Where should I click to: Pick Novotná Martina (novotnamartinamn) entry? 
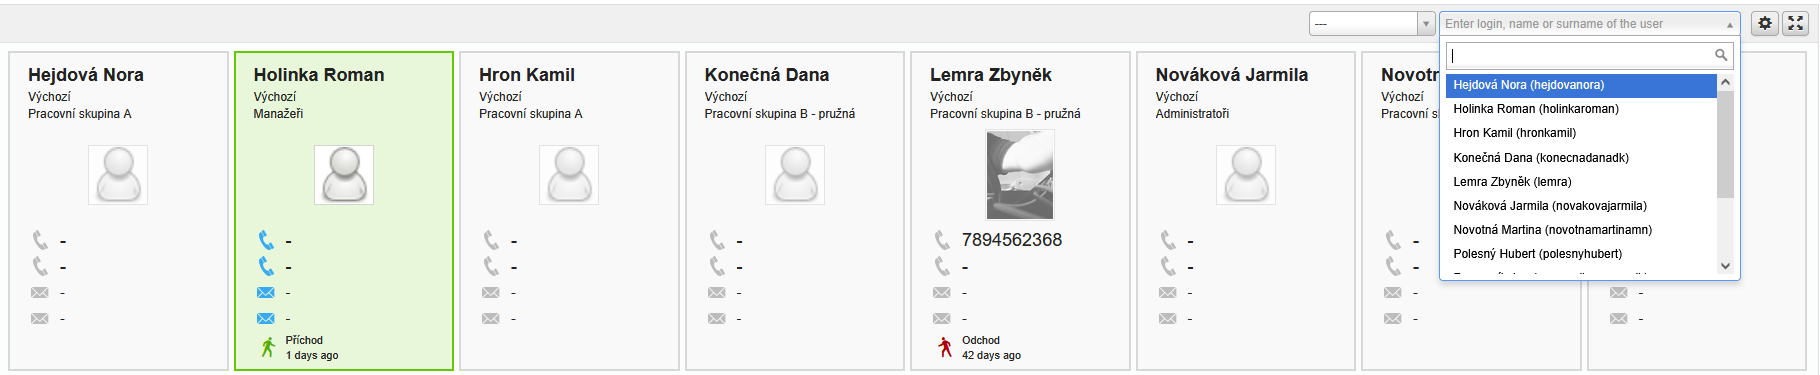tap(1581, 230)
